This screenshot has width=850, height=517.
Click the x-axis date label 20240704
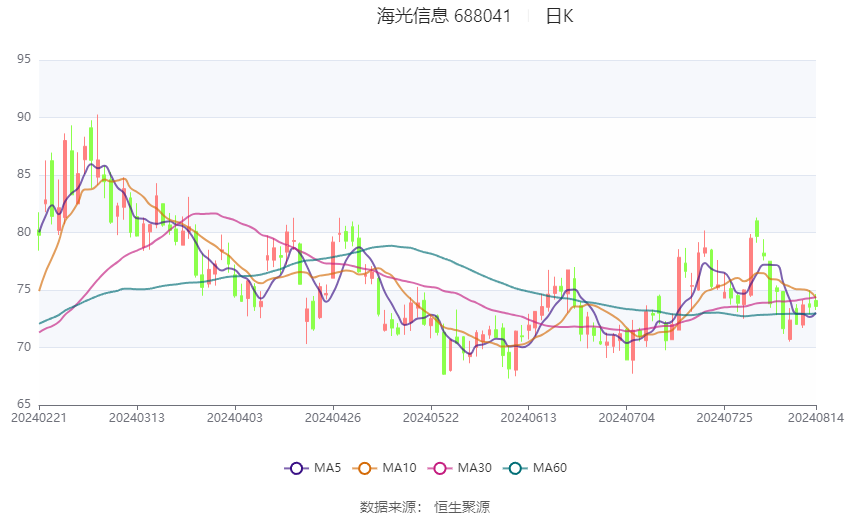[627, 418]
